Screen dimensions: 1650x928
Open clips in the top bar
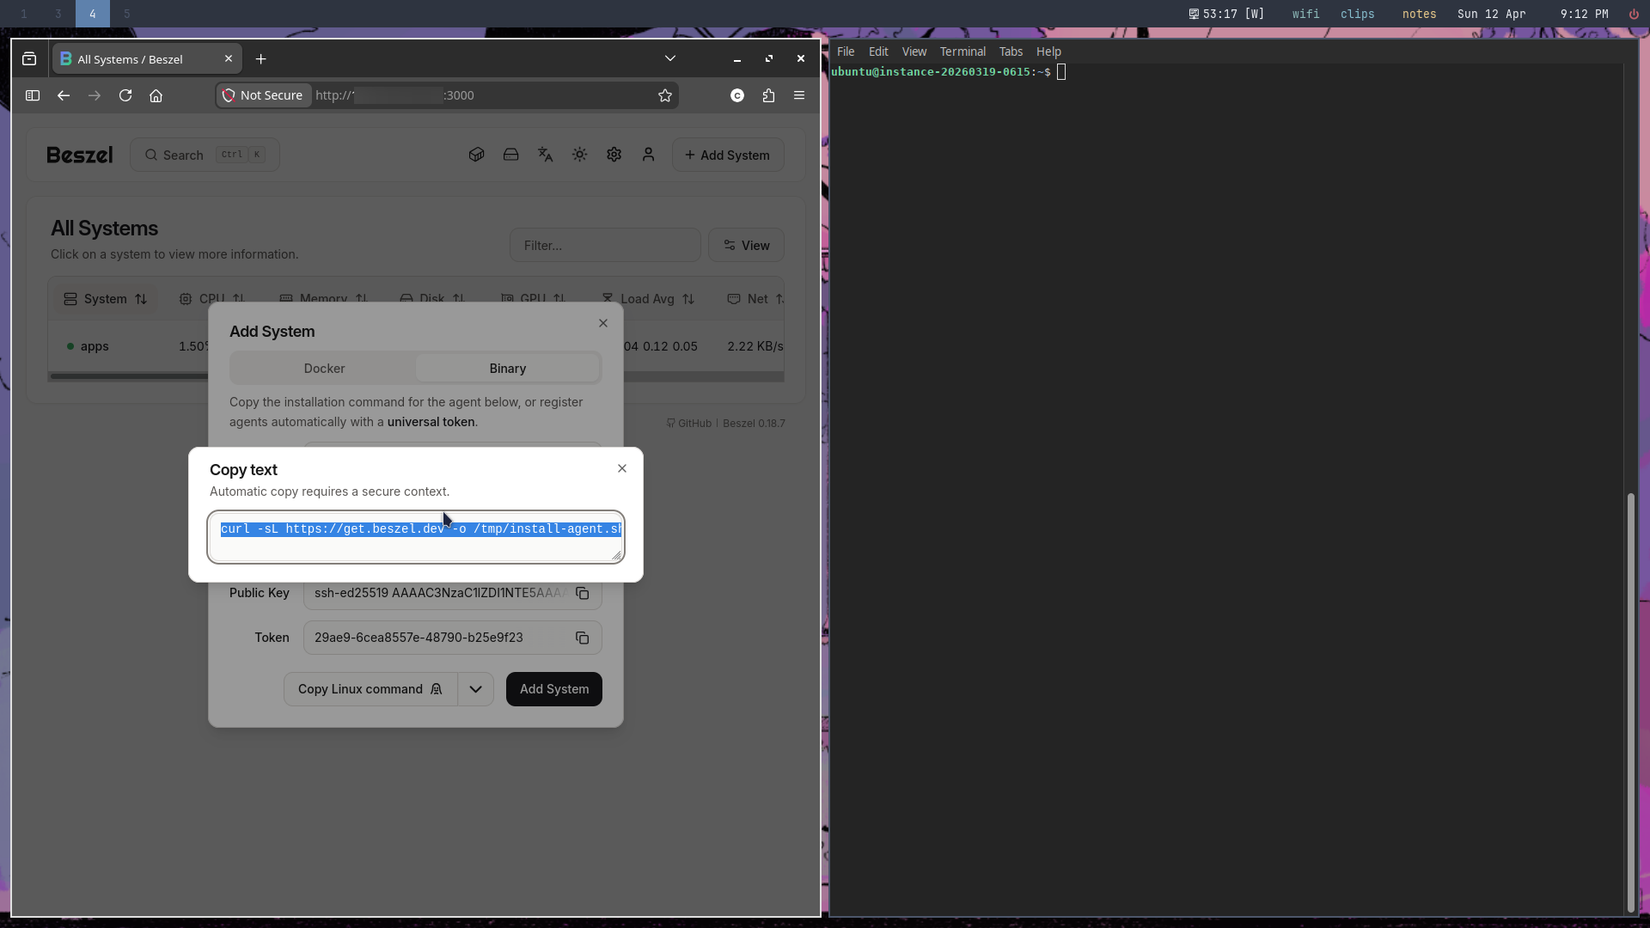coord(1357,14)
